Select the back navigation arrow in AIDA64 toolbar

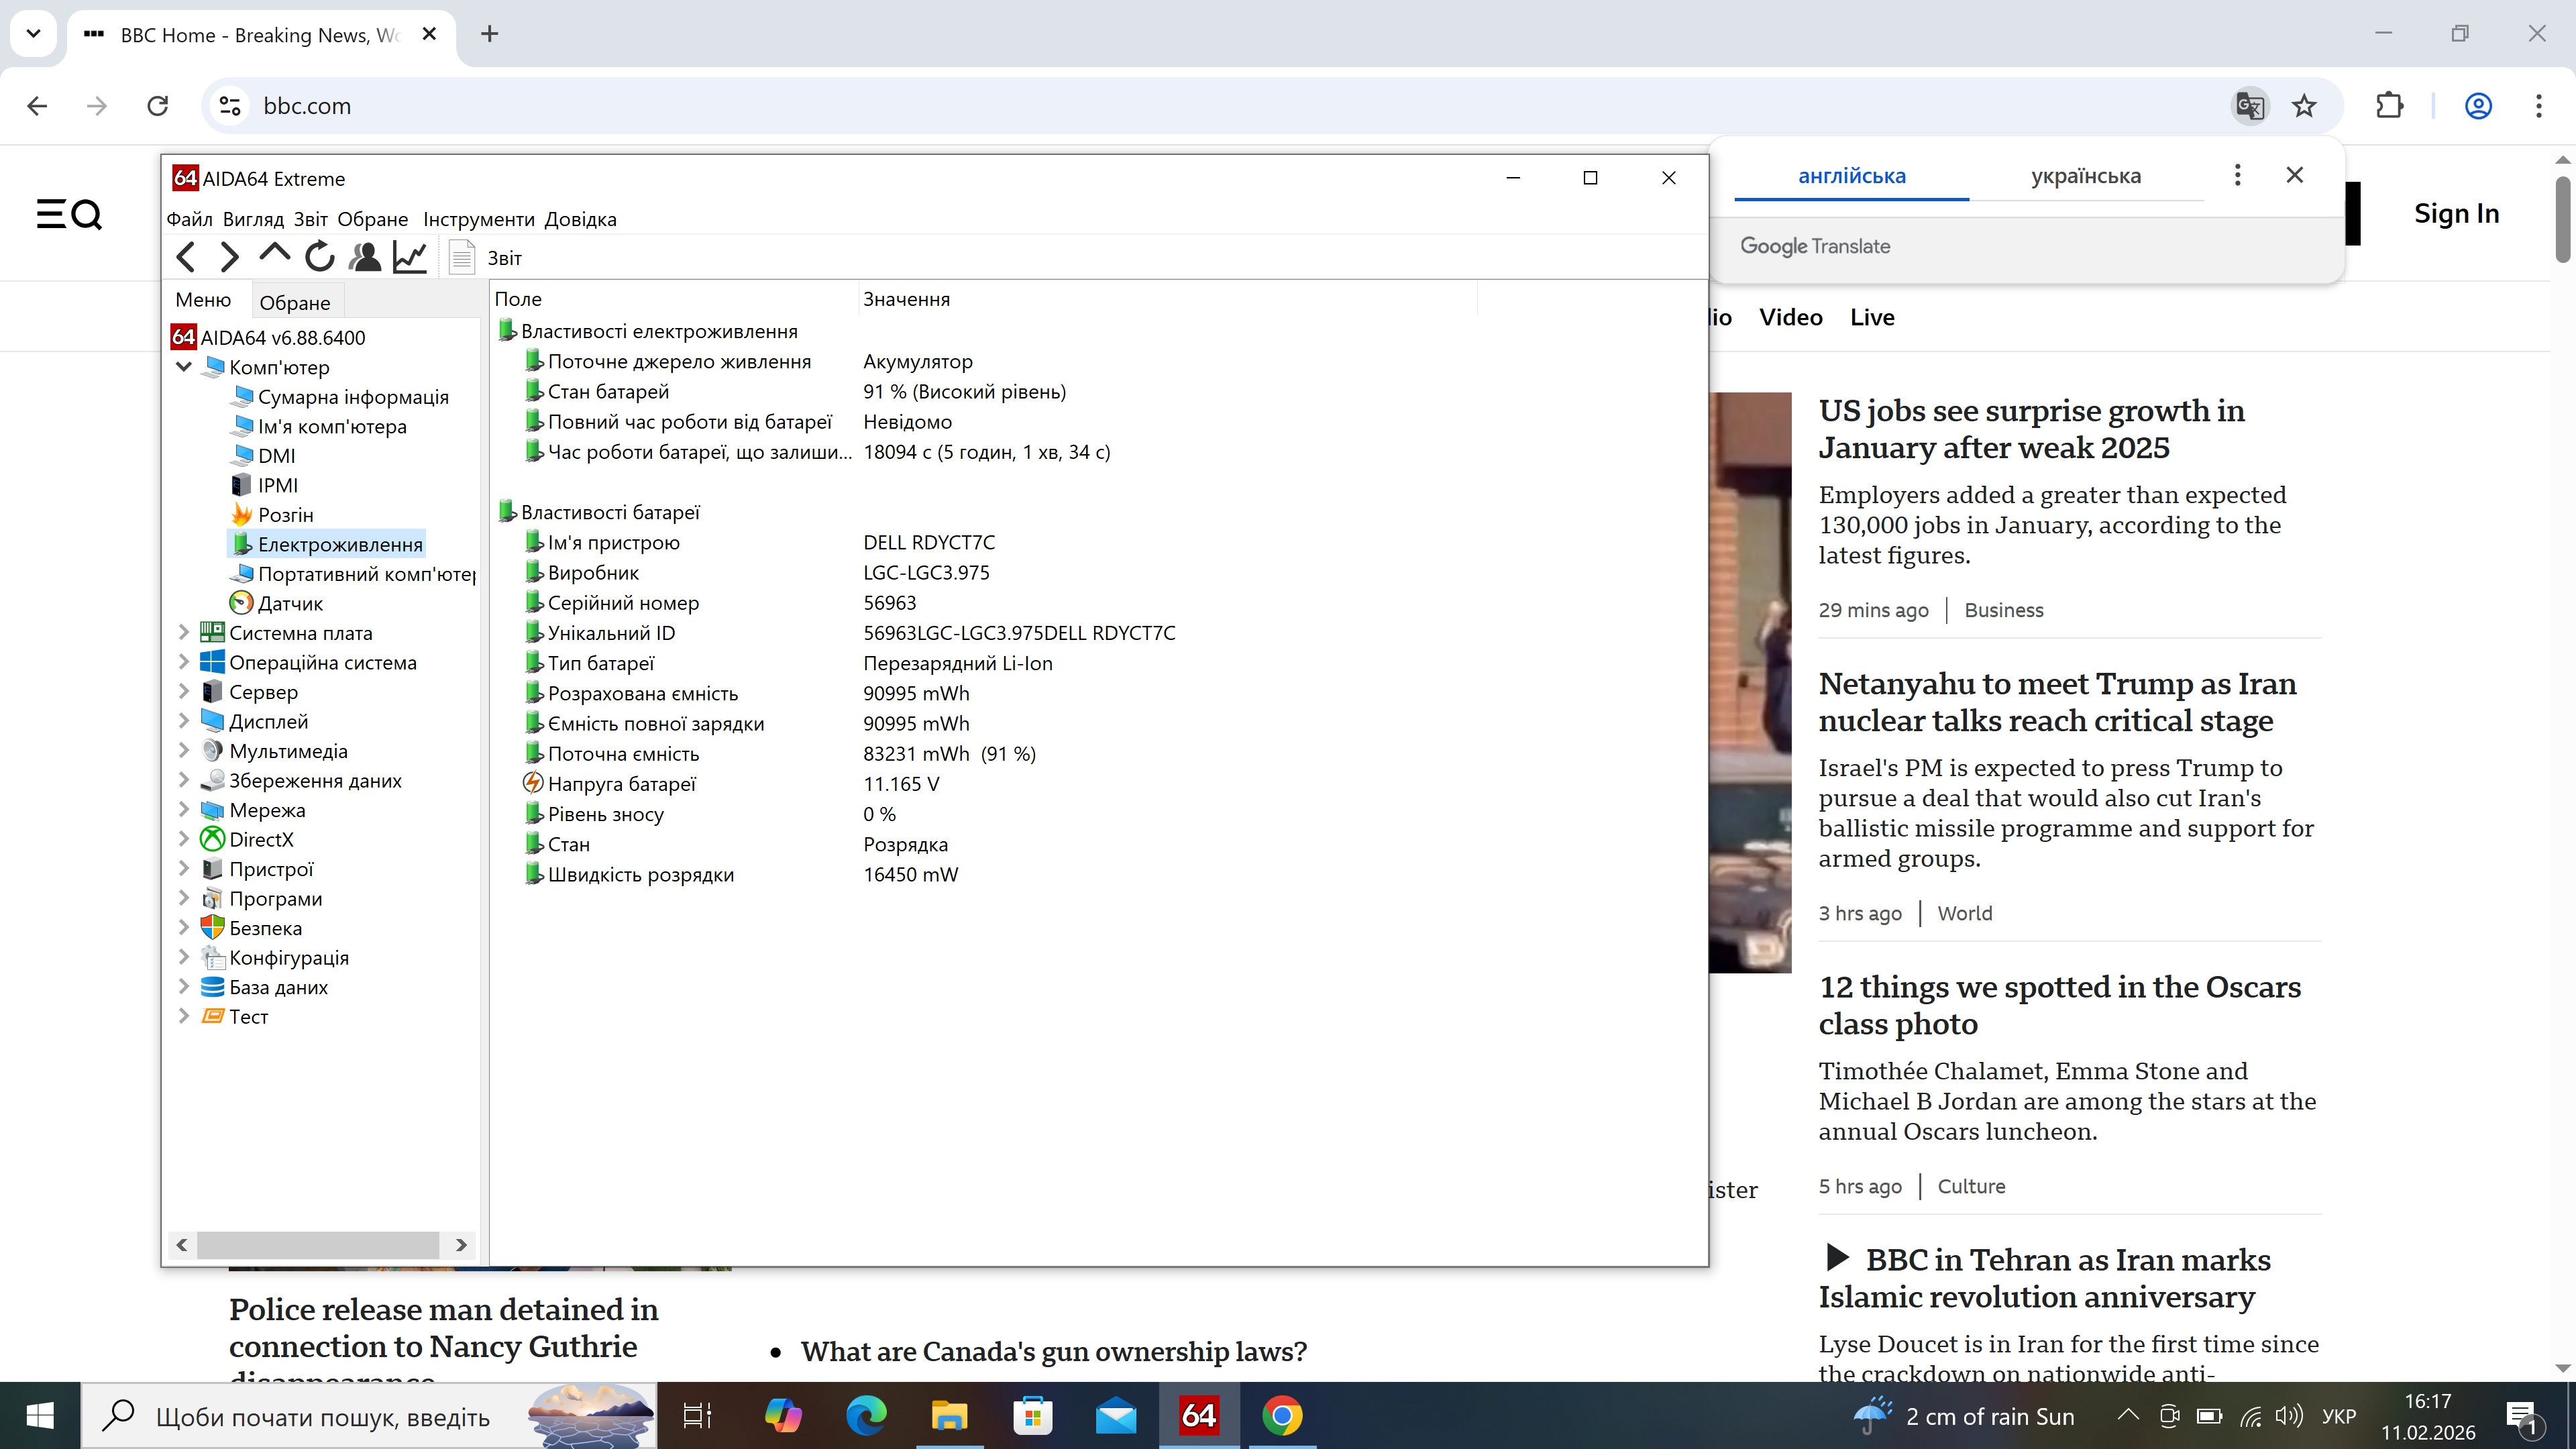(186, 257)
